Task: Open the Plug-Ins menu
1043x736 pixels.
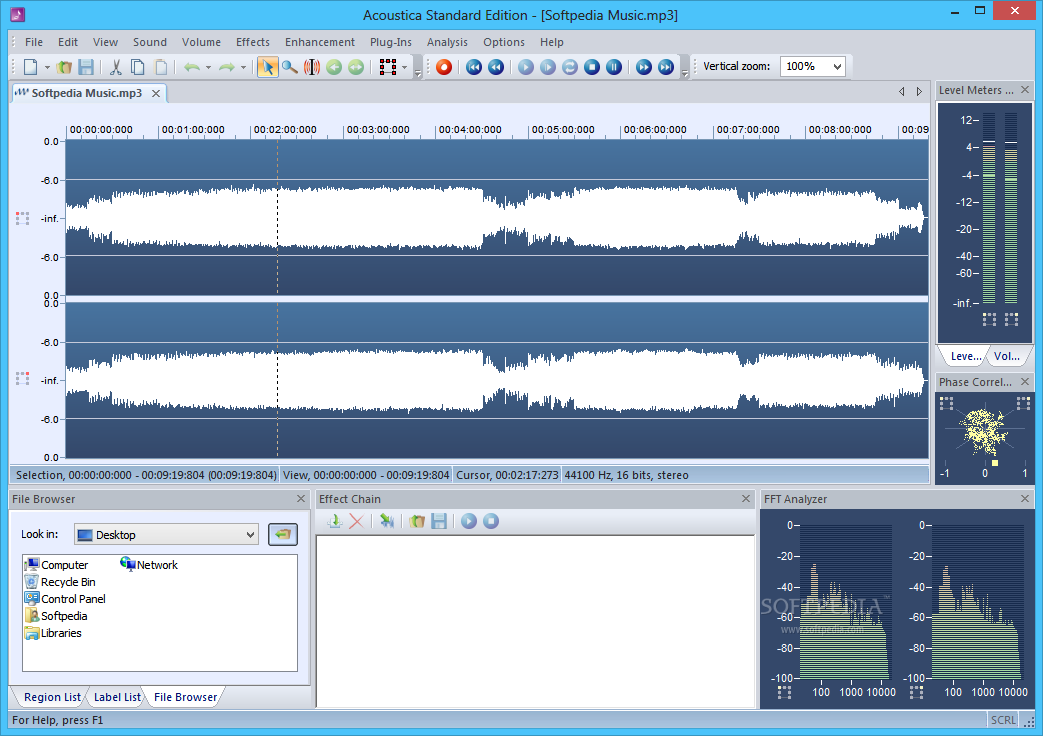Action: [390, 42]
